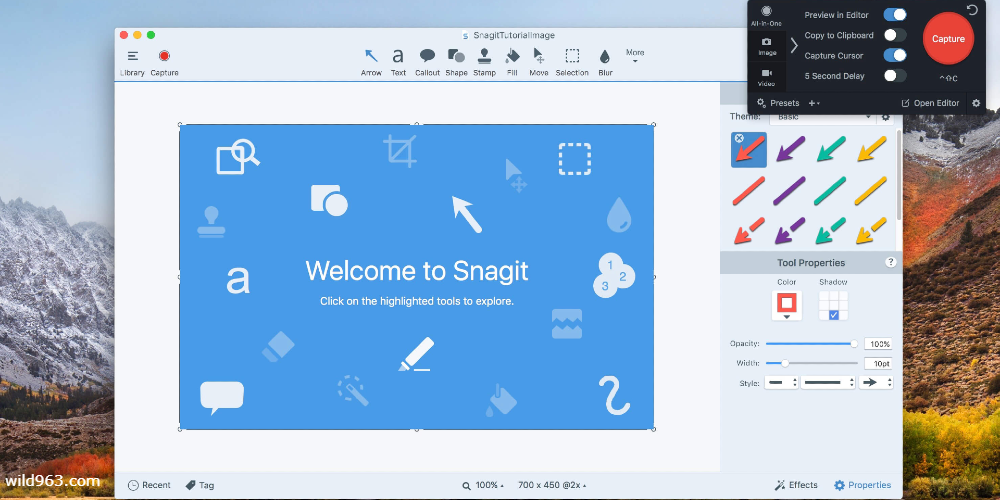This screenshot has width=1000, height=500.
Task: Enable 5 Second Delay switch
Action: [895, 76]
